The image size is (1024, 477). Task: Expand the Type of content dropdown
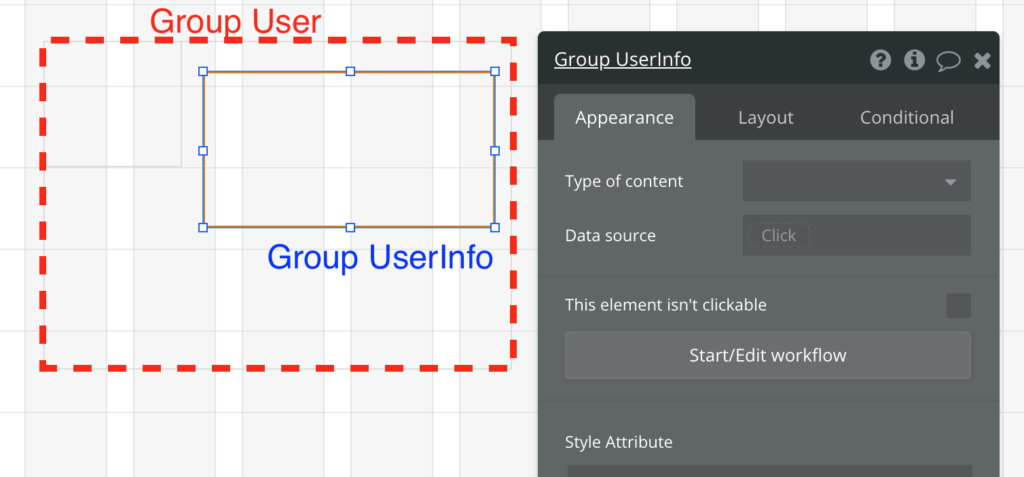tap(857, 181)
